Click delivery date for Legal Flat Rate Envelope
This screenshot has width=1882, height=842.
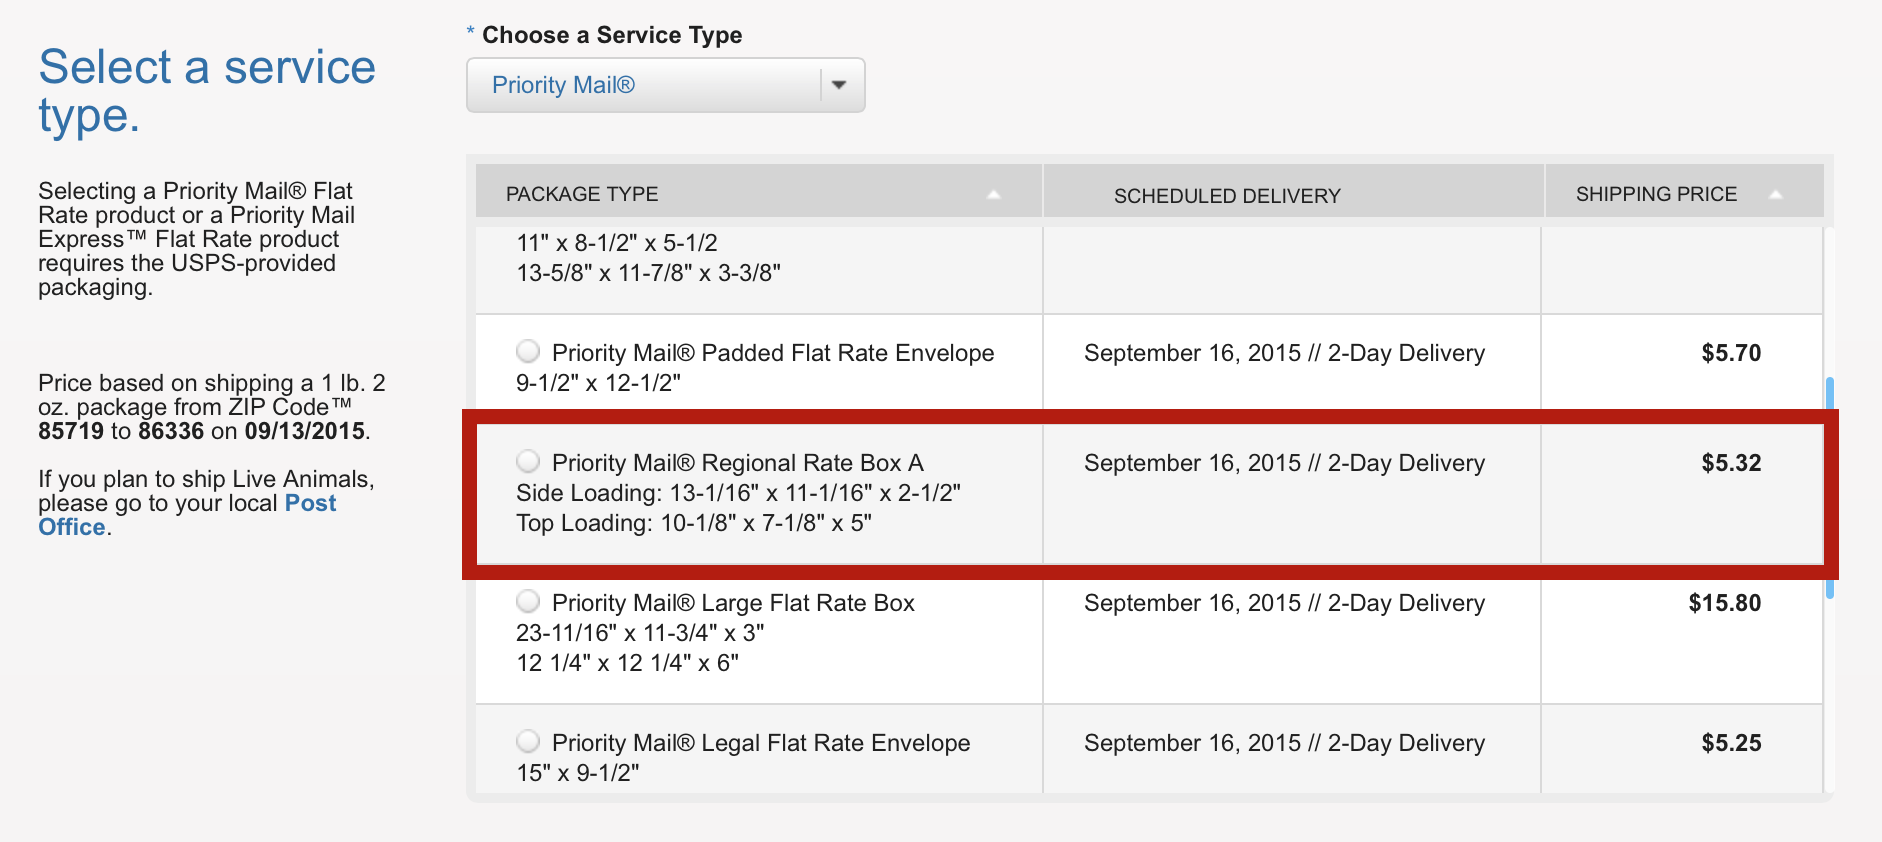[x=1284, y=743]
